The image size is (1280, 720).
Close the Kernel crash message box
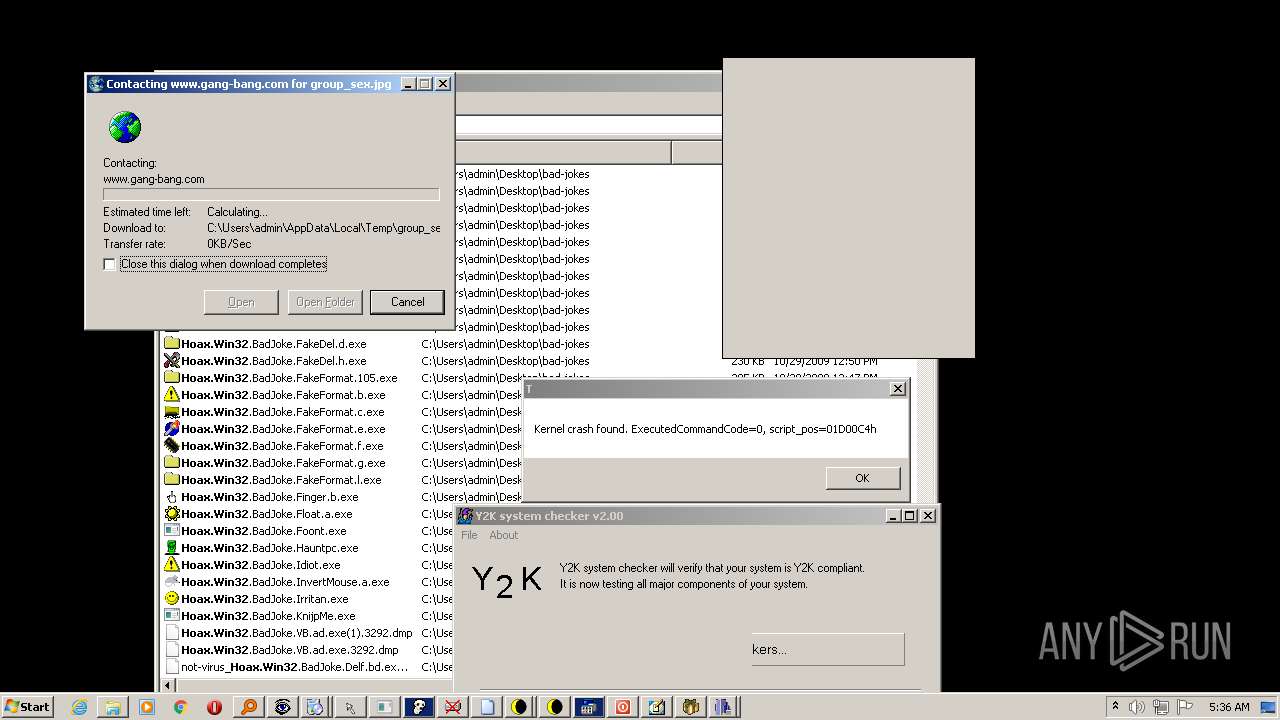click(897, 388)
